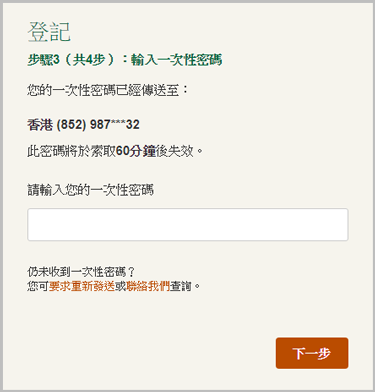Request resend via 要求重新發送 link

[x=82, y=286]
